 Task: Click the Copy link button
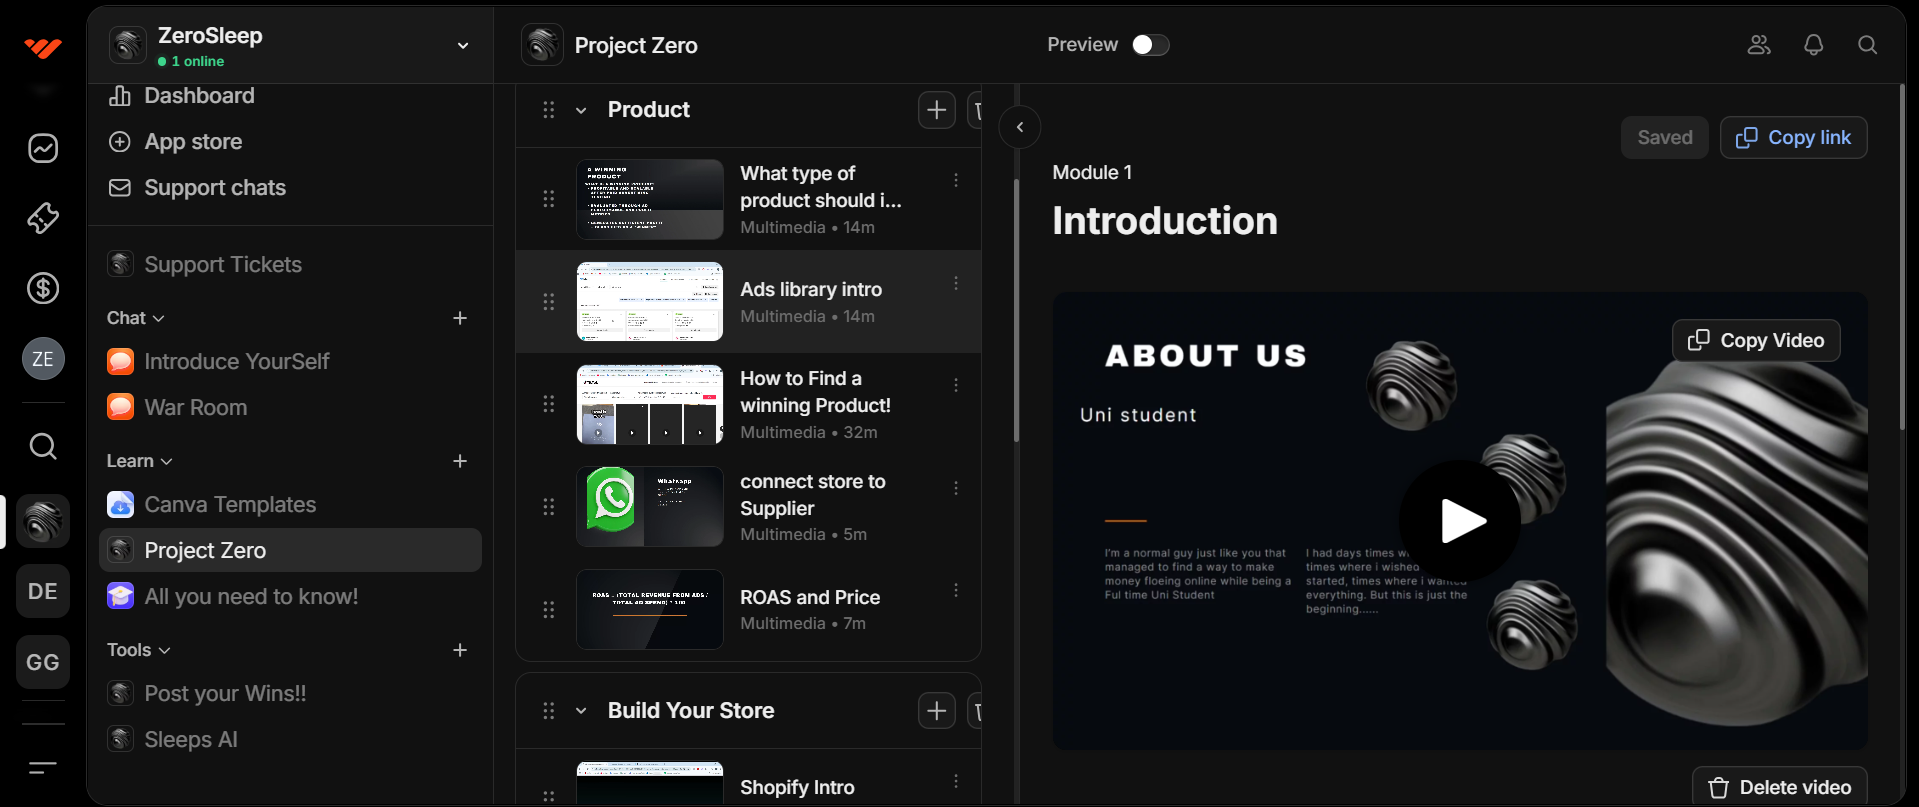coord(1793,138)
